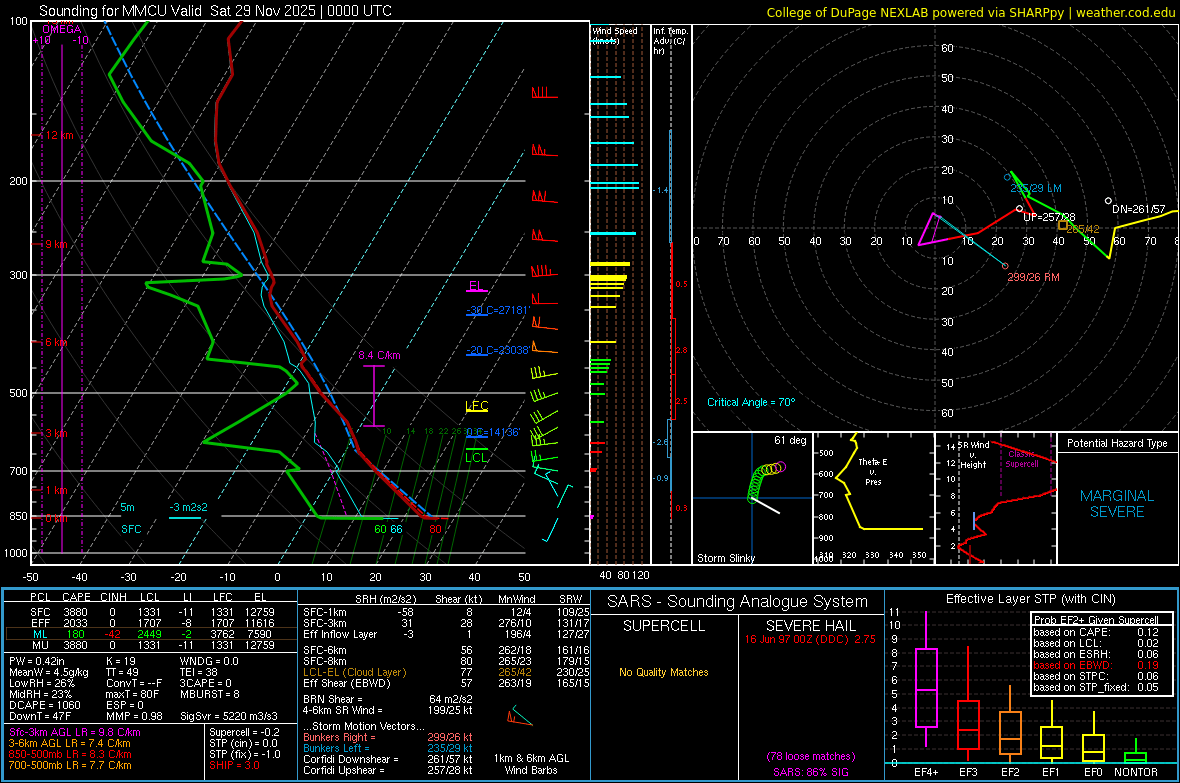This screenshot has width=1180, height=783.
Task: Select the MU parcel row
Action: click(x=151, y=645)
